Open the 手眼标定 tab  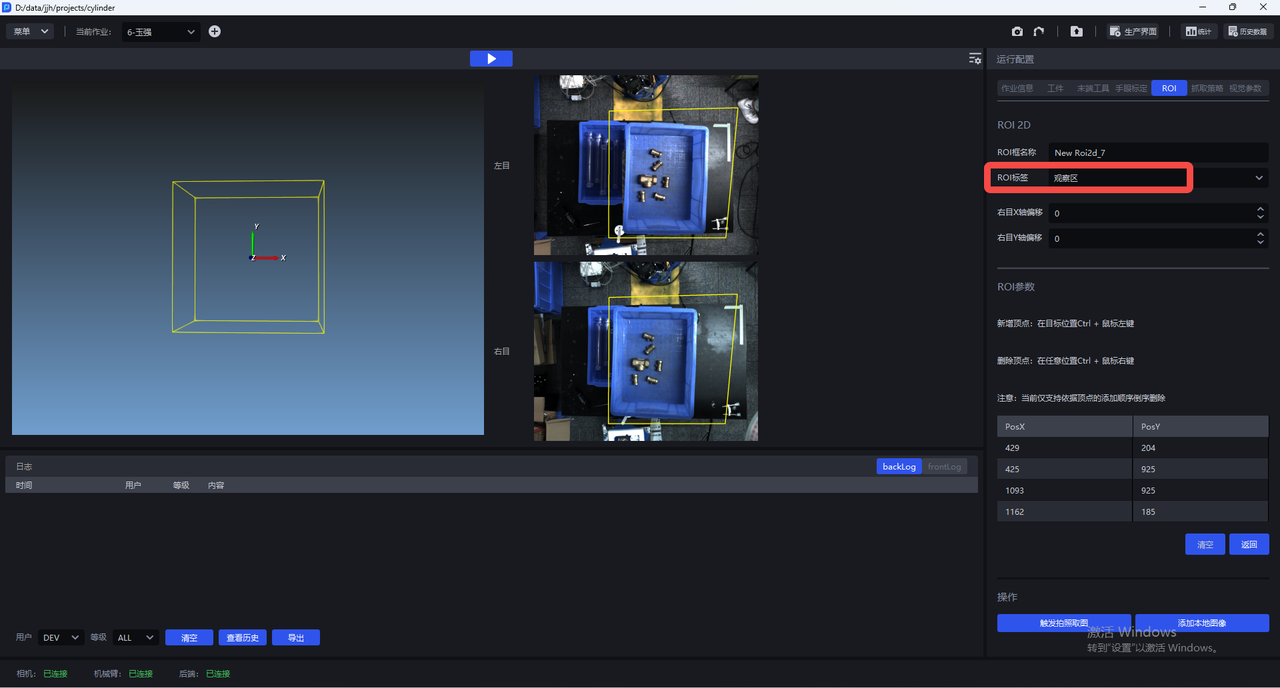(x=1131, y=88)
